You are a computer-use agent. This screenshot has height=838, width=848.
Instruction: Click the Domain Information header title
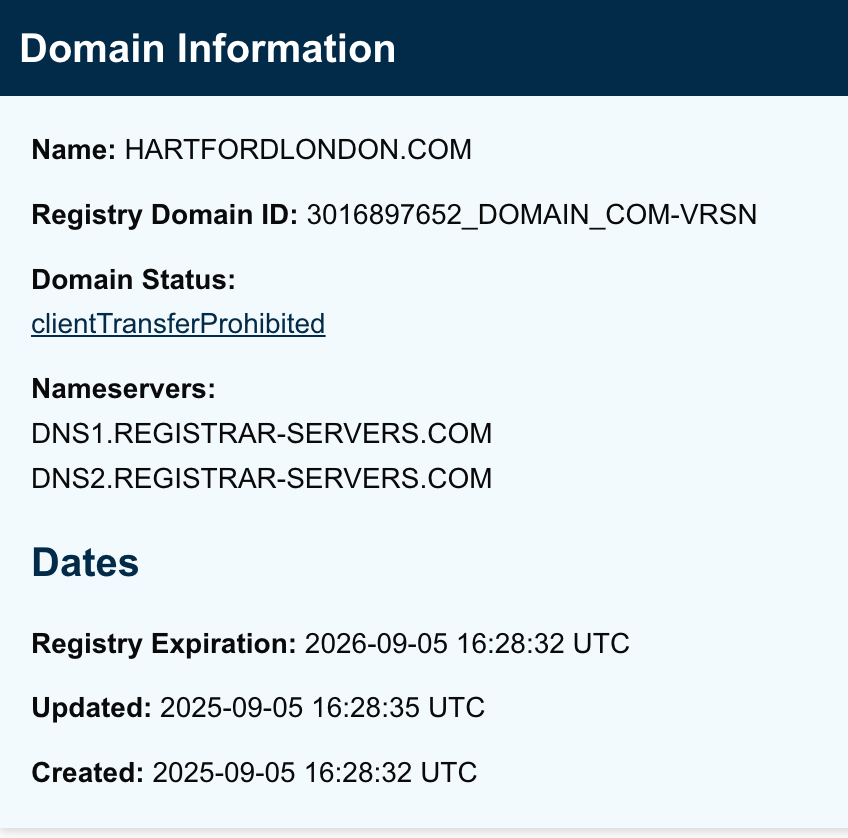[x=207, y=48]
